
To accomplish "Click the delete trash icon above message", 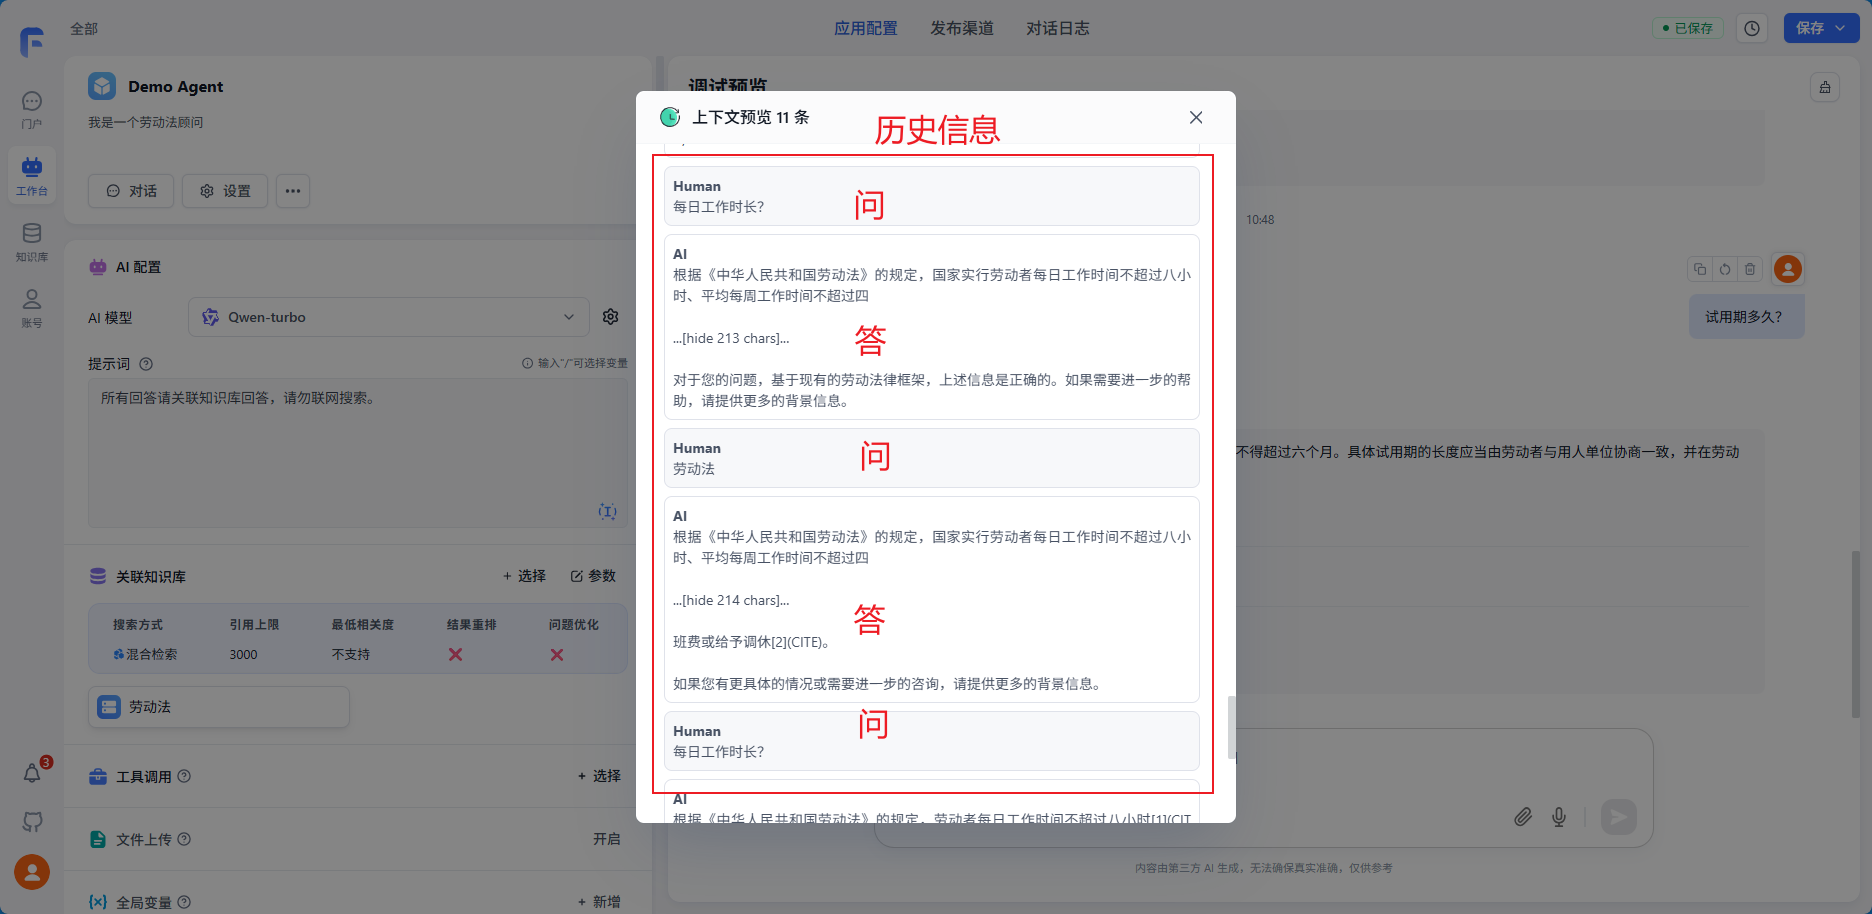I will tap(1749, 269).
